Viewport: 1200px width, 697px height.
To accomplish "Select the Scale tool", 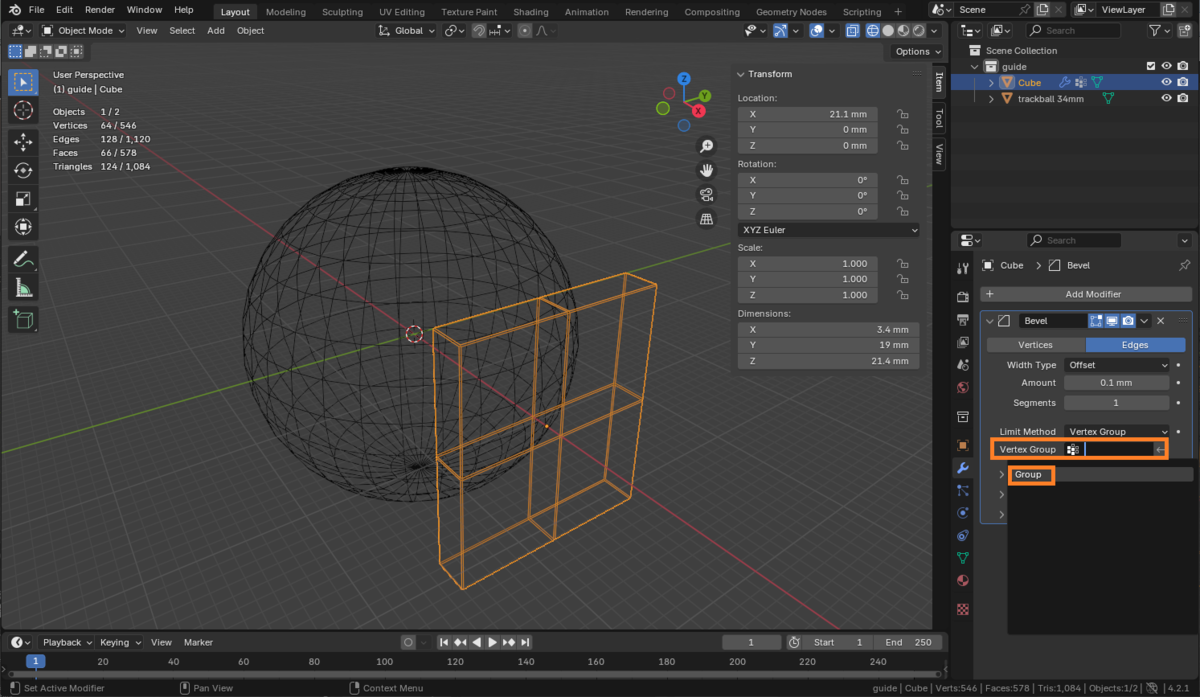I will [23, 199].
